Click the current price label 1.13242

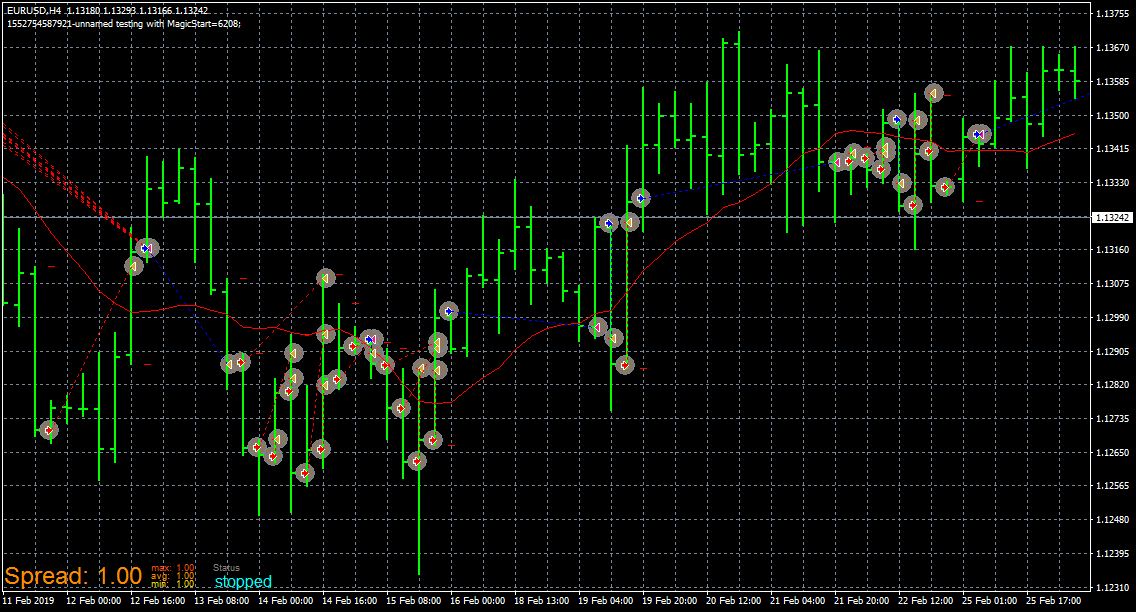(1112, 217)
